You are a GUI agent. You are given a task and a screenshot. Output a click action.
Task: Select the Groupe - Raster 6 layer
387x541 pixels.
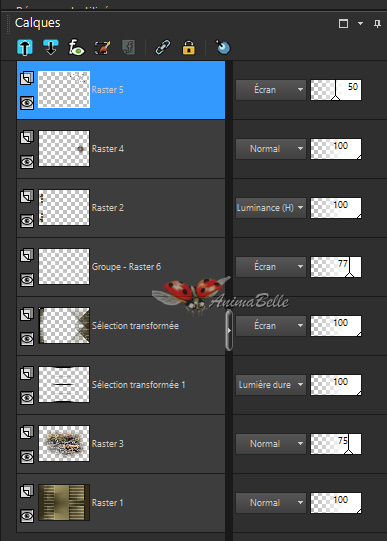[121, 267]
